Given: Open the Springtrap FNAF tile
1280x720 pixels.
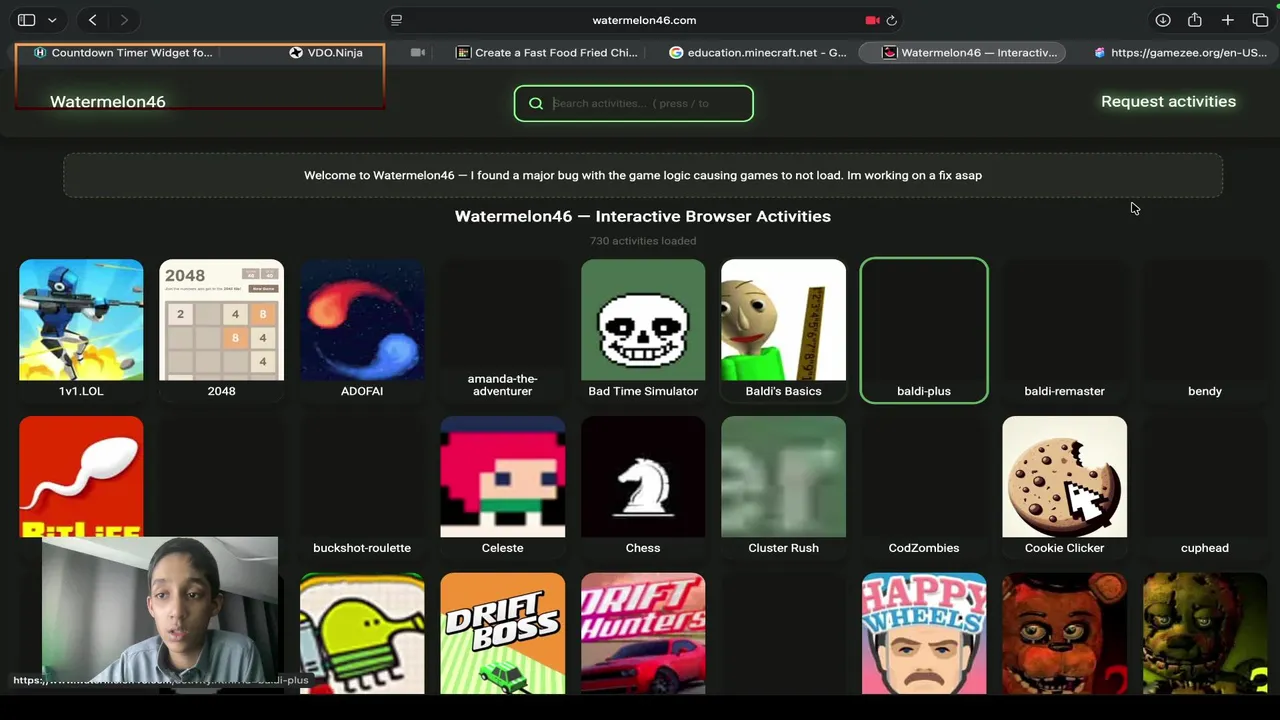Looking at the screenshot, I should (x=1205, y=634).
